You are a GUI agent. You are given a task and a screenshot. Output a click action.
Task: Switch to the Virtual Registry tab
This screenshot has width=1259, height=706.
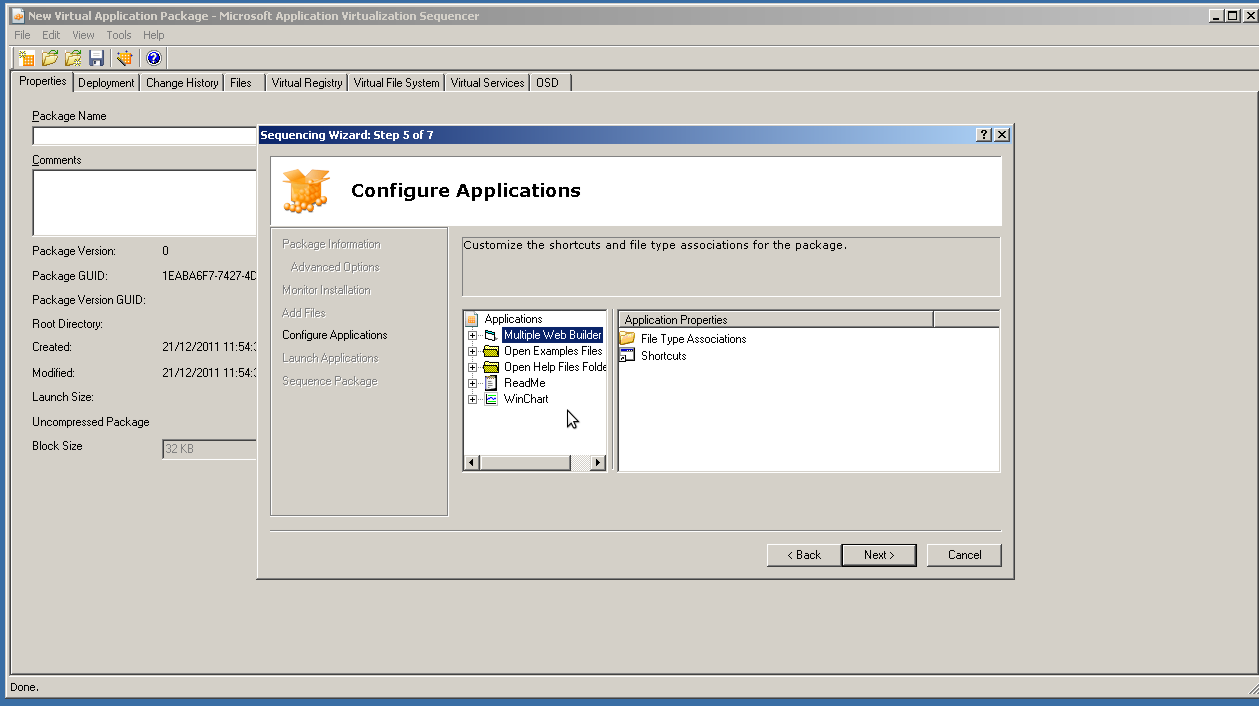(307, 83)
